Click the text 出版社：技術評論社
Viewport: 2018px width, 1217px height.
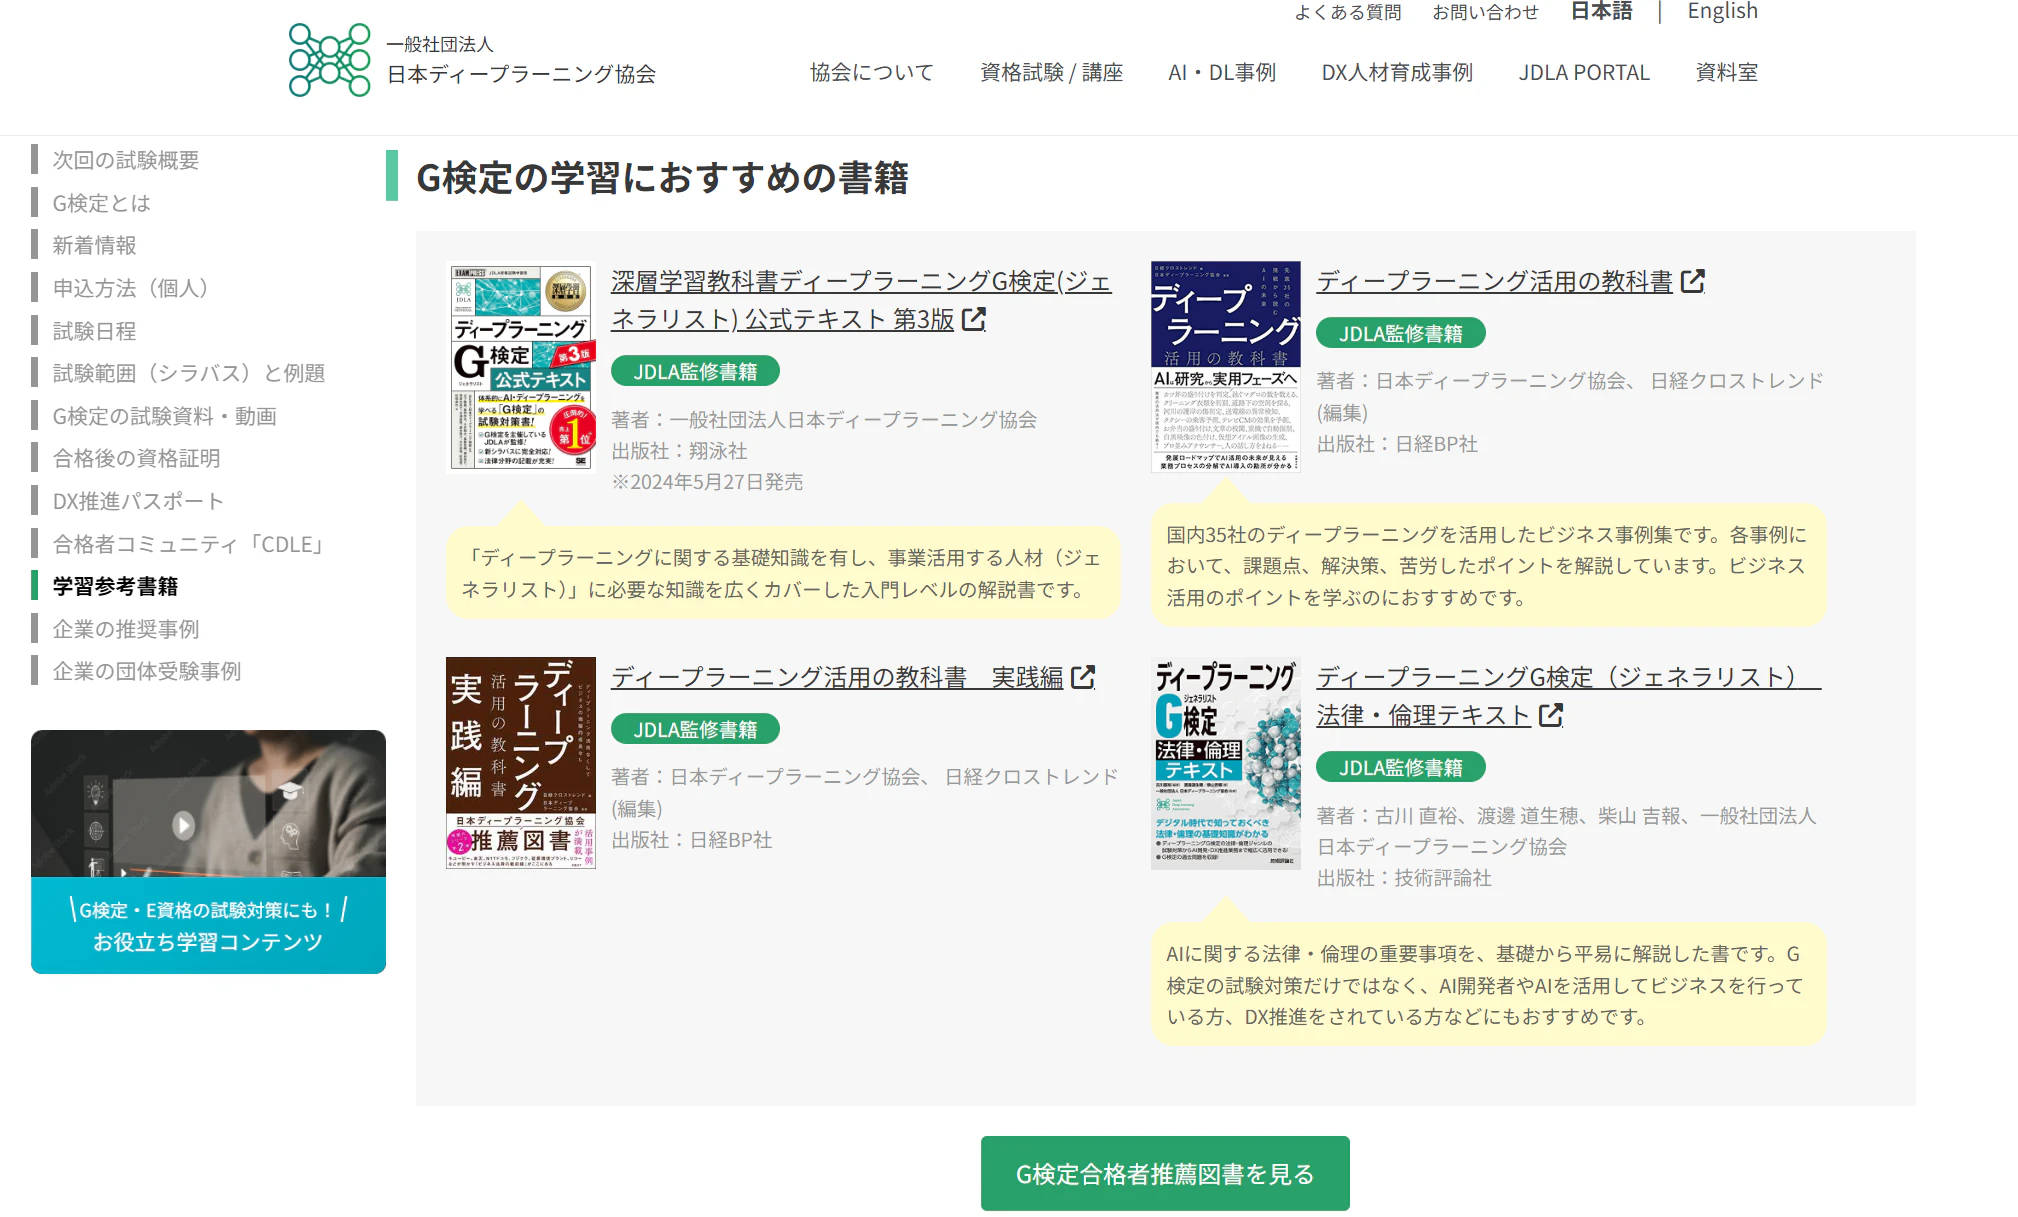tap(1404, 878)
